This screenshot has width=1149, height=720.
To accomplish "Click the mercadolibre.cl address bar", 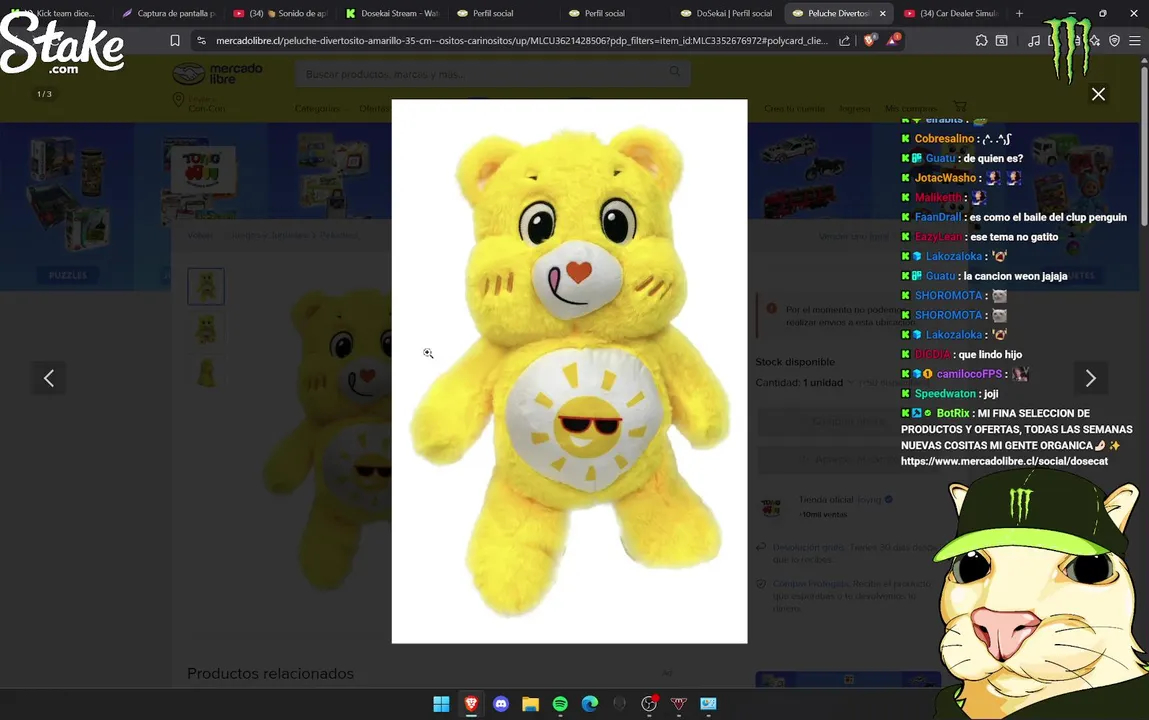I will [521, 41].
